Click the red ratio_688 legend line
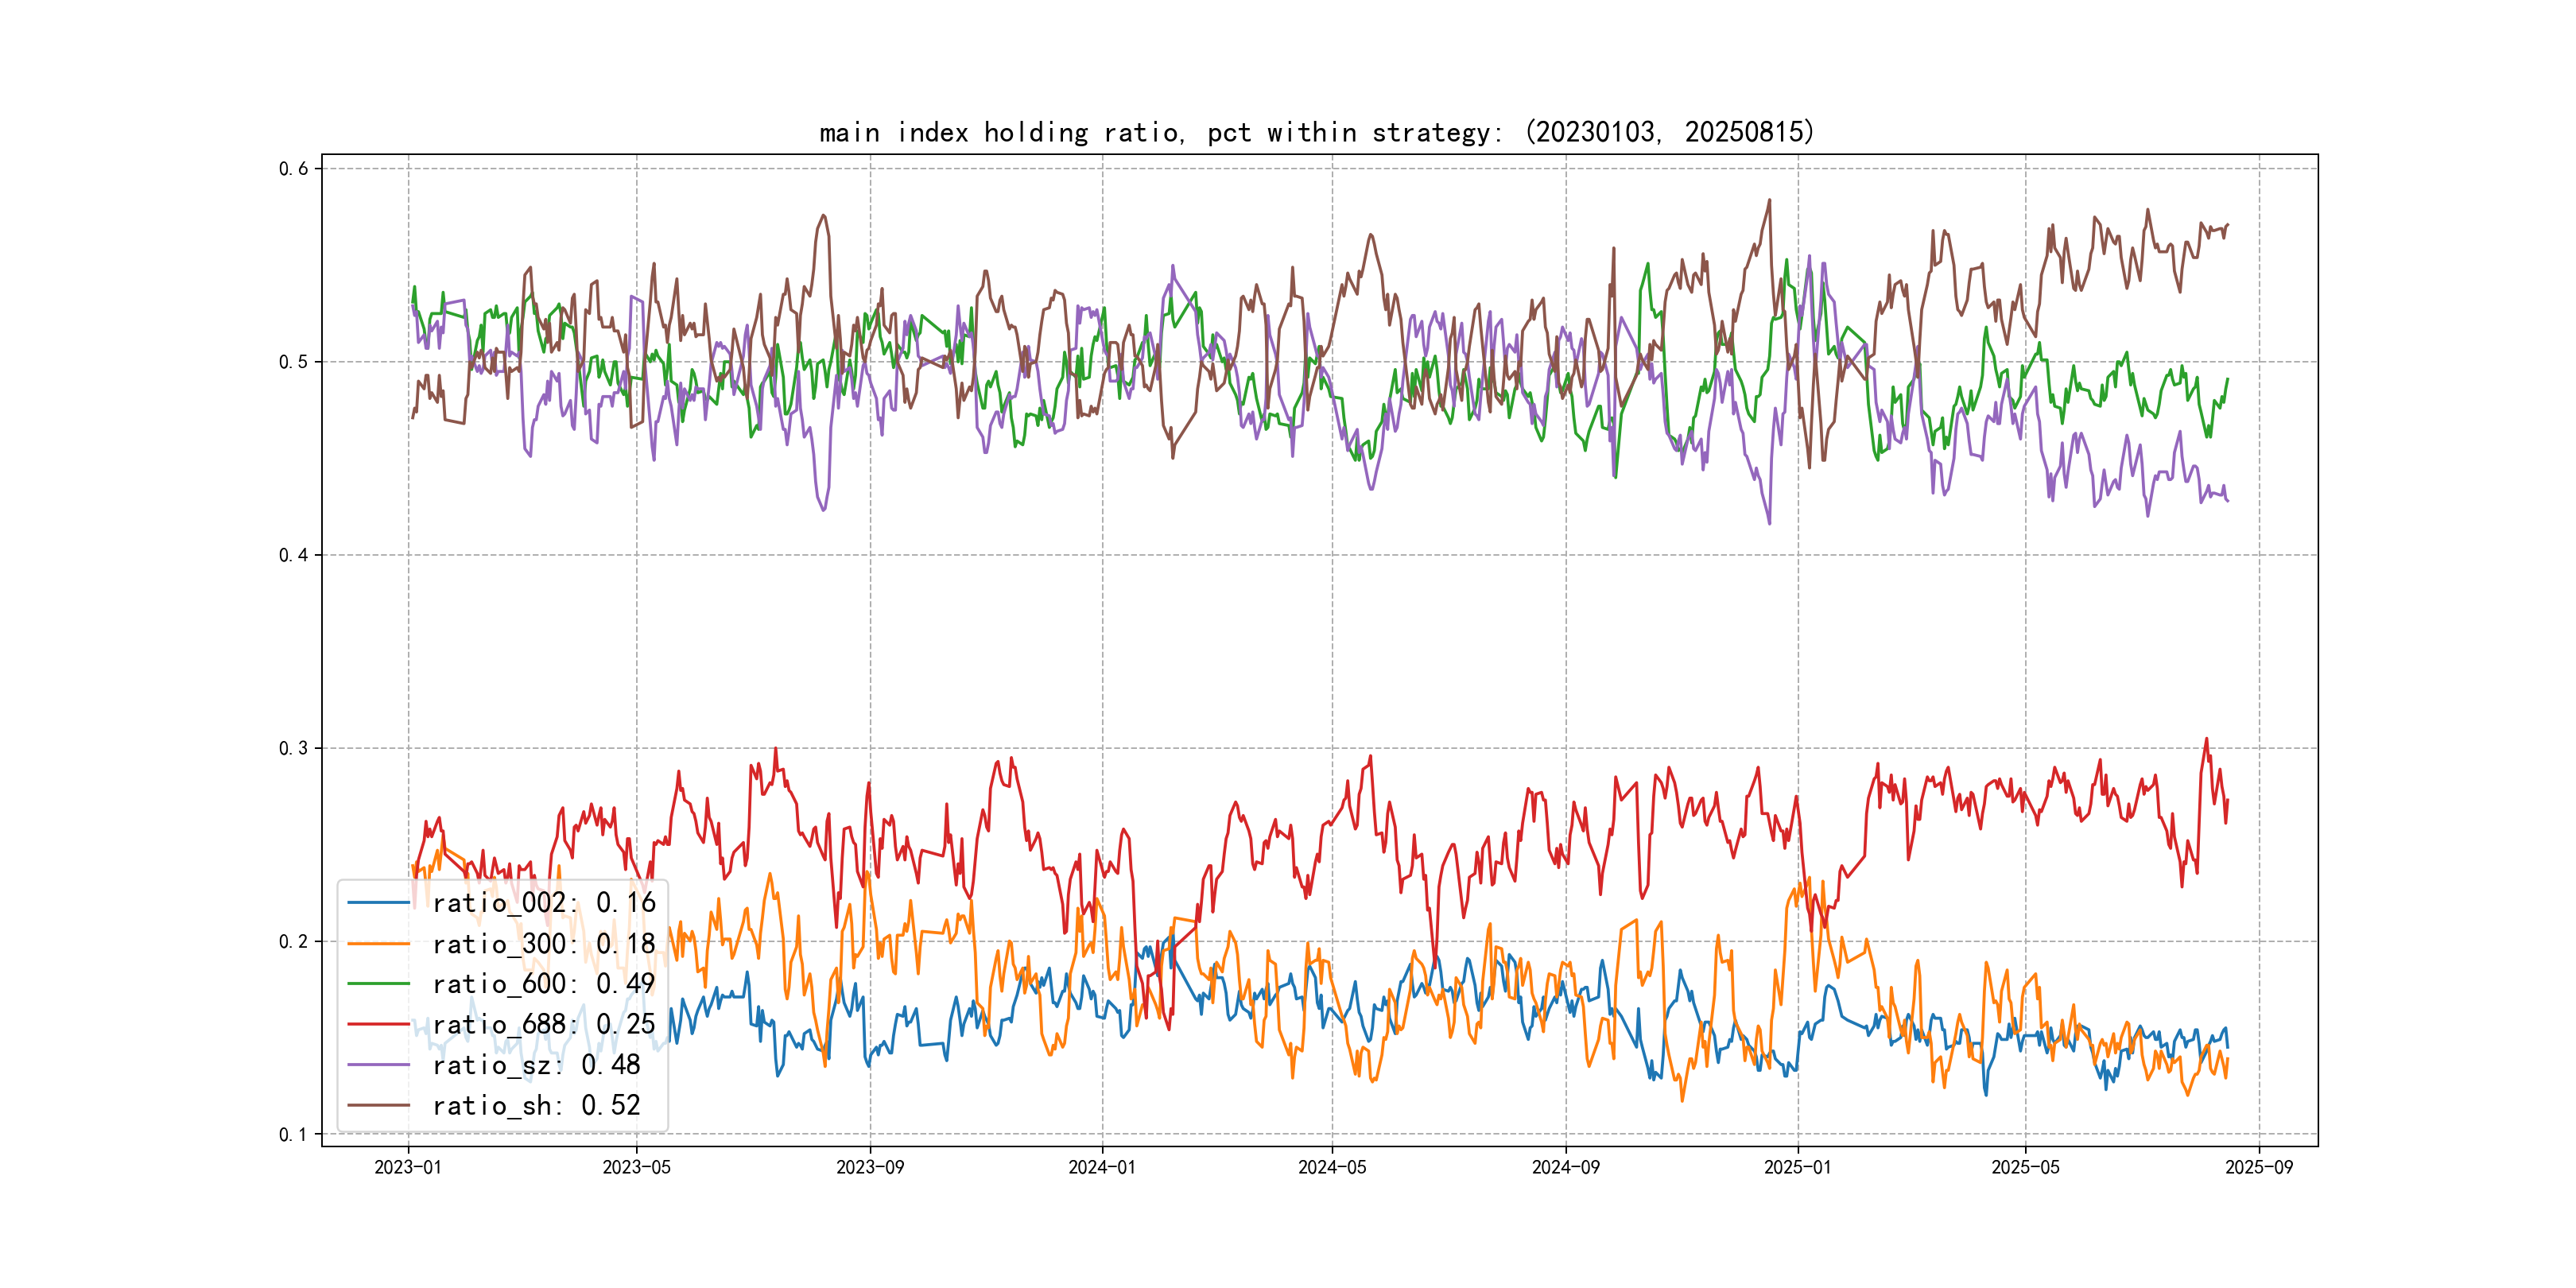Viewport: 2576px width, 1288px height. point(378,1024)
